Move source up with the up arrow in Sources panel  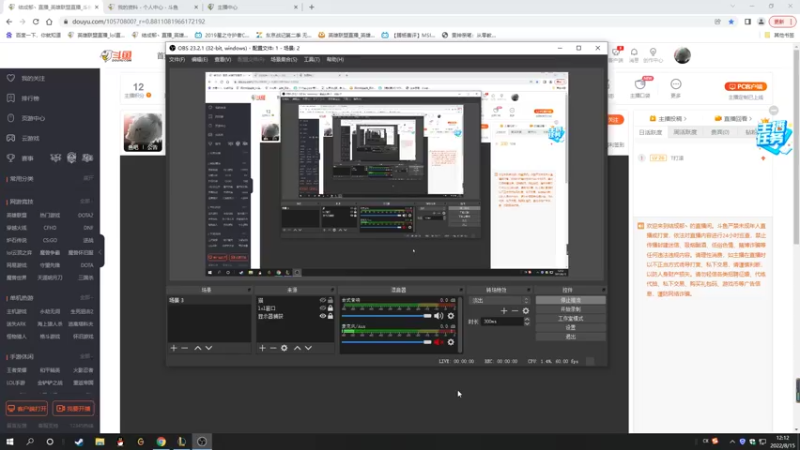coord(297,348)
